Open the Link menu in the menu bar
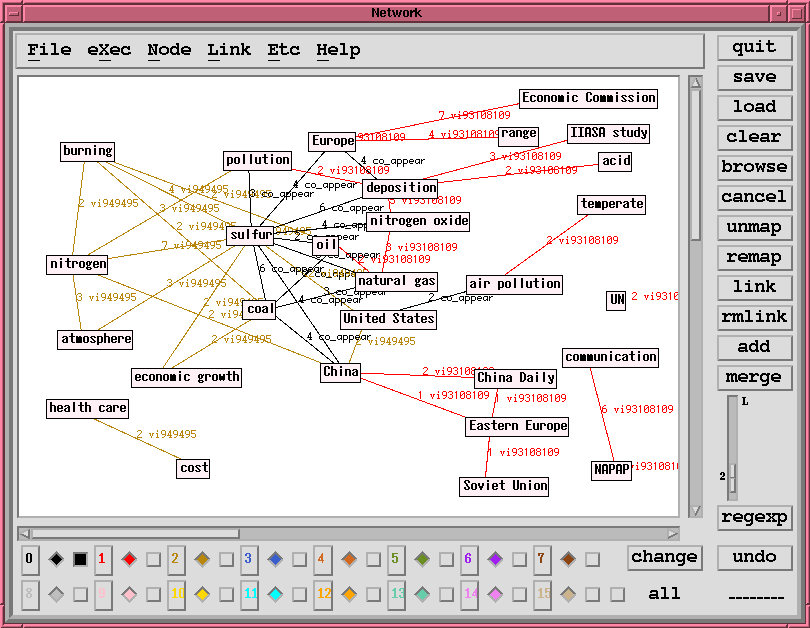 point(229,50)
